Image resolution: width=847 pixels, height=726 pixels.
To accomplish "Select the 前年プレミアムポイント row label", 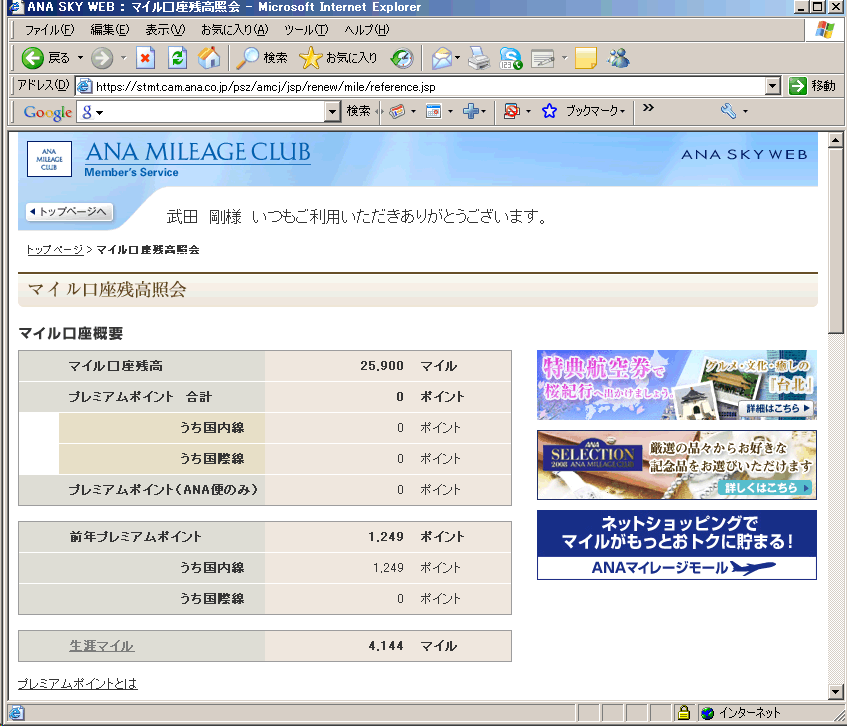I will (136, 536).
